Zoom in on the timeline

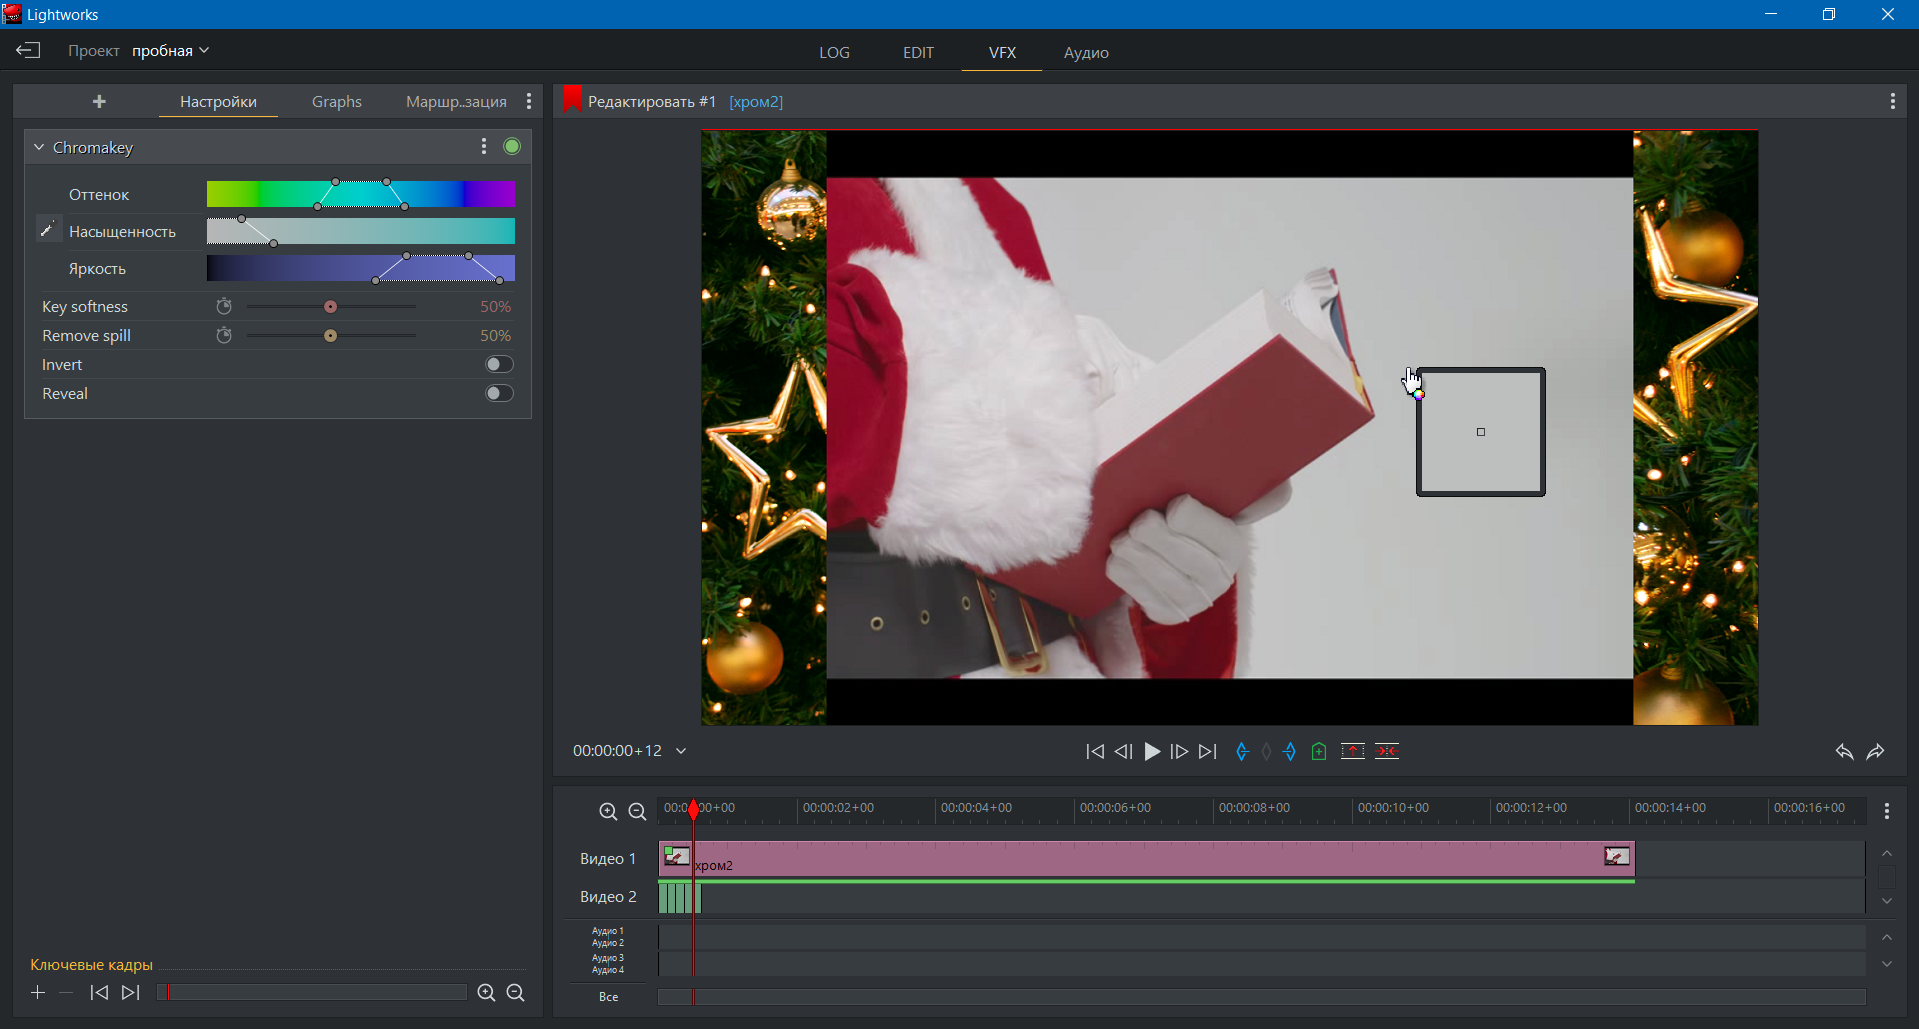(608, 812)
